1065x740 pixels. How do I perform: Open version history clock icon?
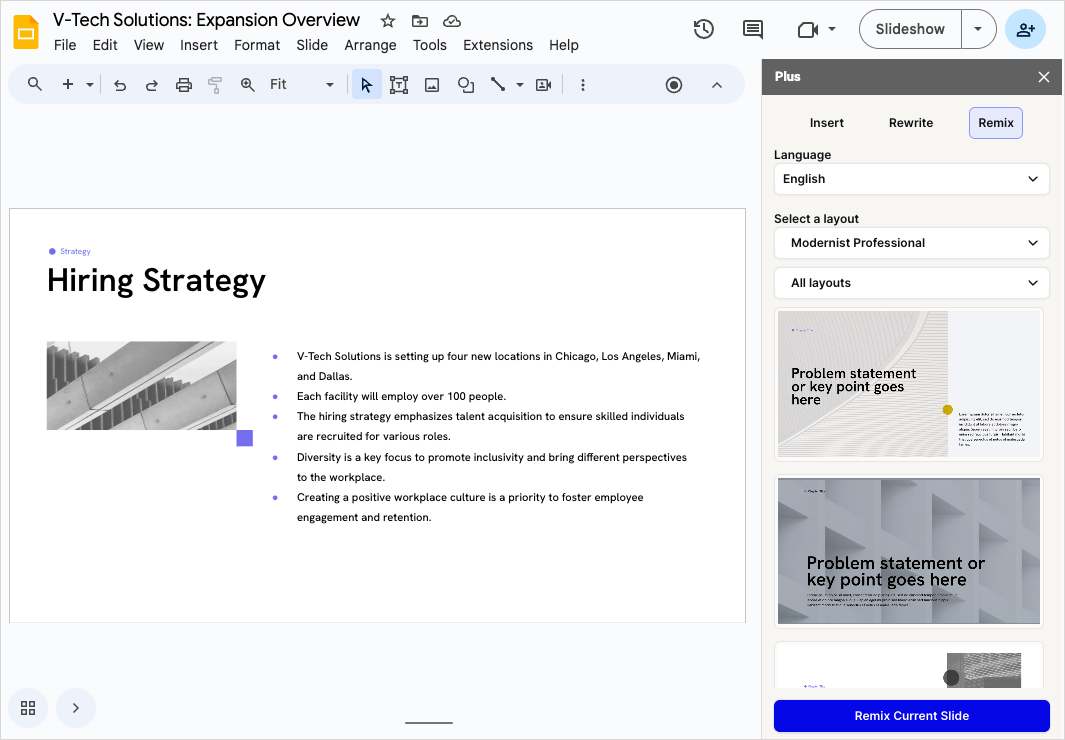point(704,29)
